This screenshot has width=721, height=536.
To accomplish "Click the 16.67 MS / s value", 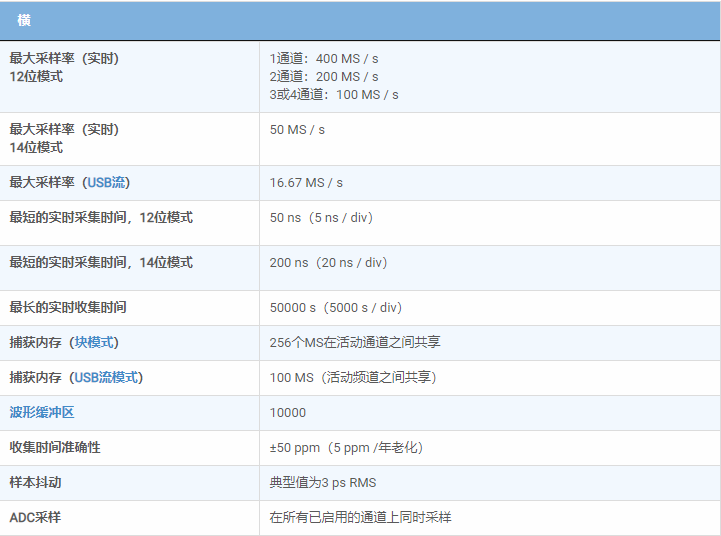I will pyautogui.click(x=306, y=182).
